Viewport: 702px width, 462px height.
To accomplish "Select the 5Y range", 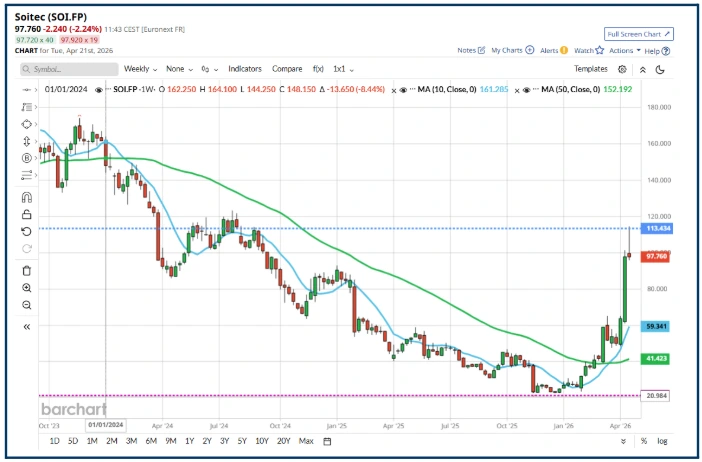I will click(x=242, y=441).
